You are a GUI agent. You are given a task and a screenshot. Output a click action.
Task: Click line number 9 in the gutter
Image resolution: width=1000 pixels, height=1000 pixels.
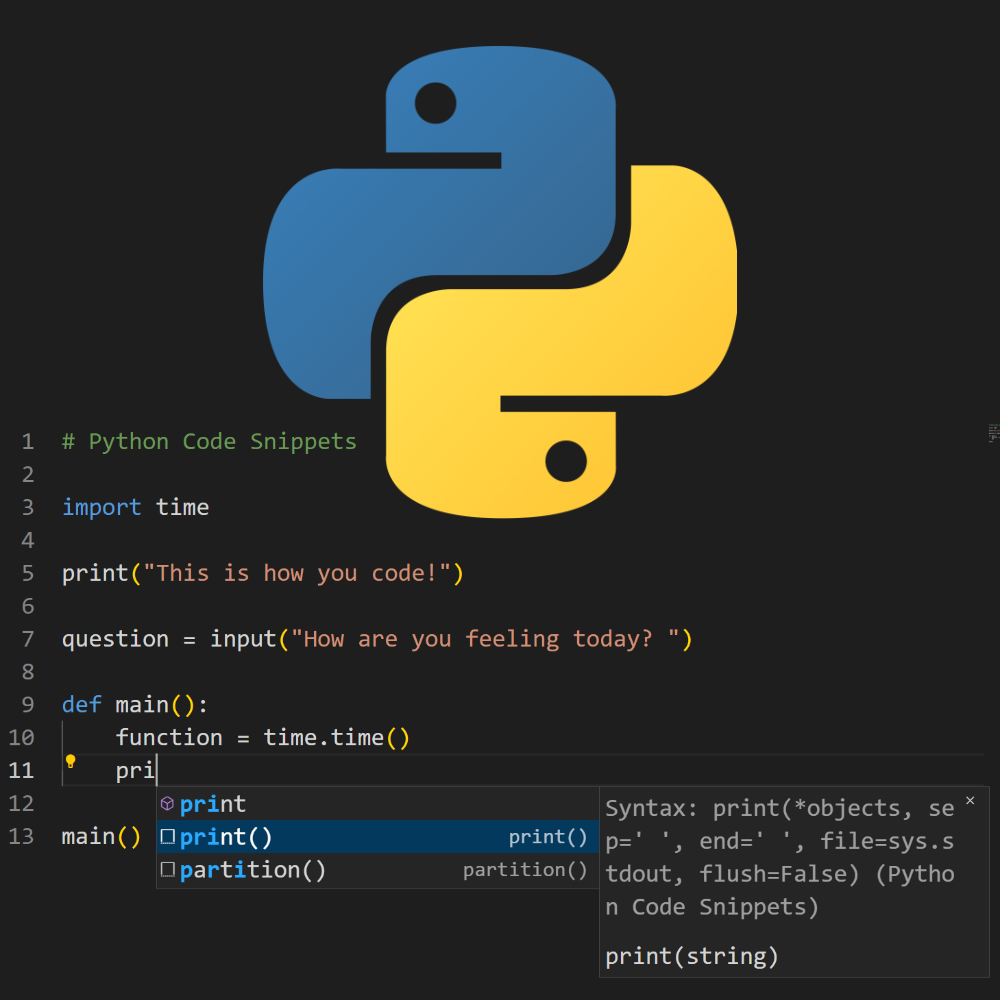27,706
